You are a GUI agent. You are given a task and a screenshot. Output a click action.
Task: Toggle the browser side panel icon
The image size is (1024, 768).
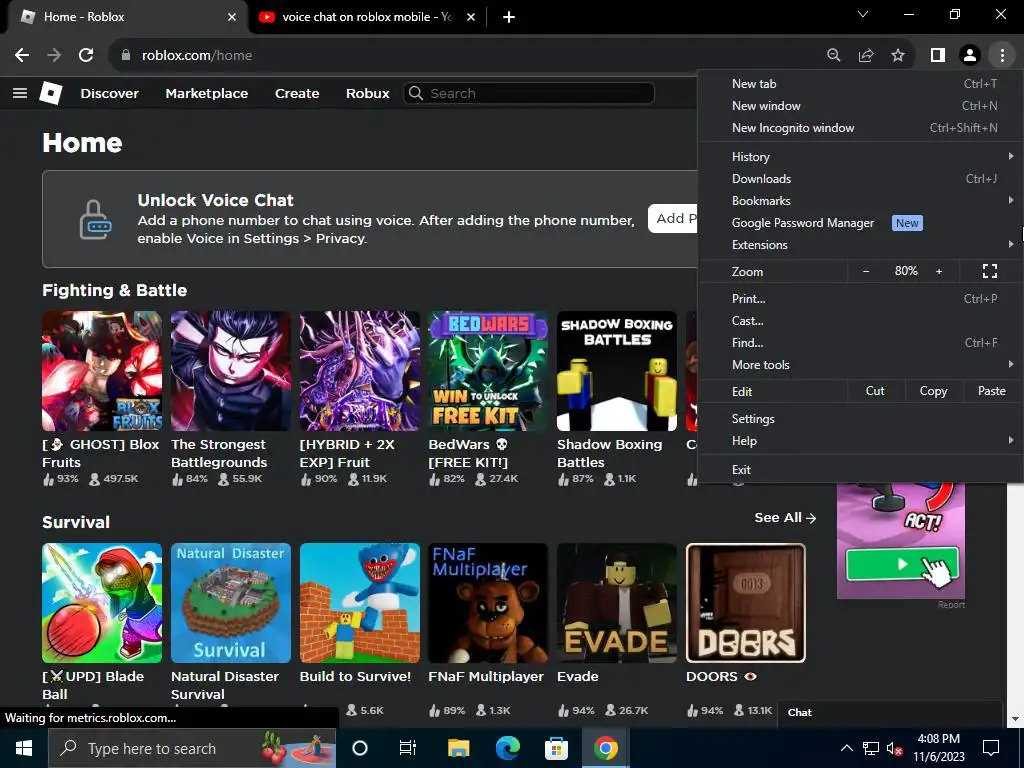[x=938, y=56]
